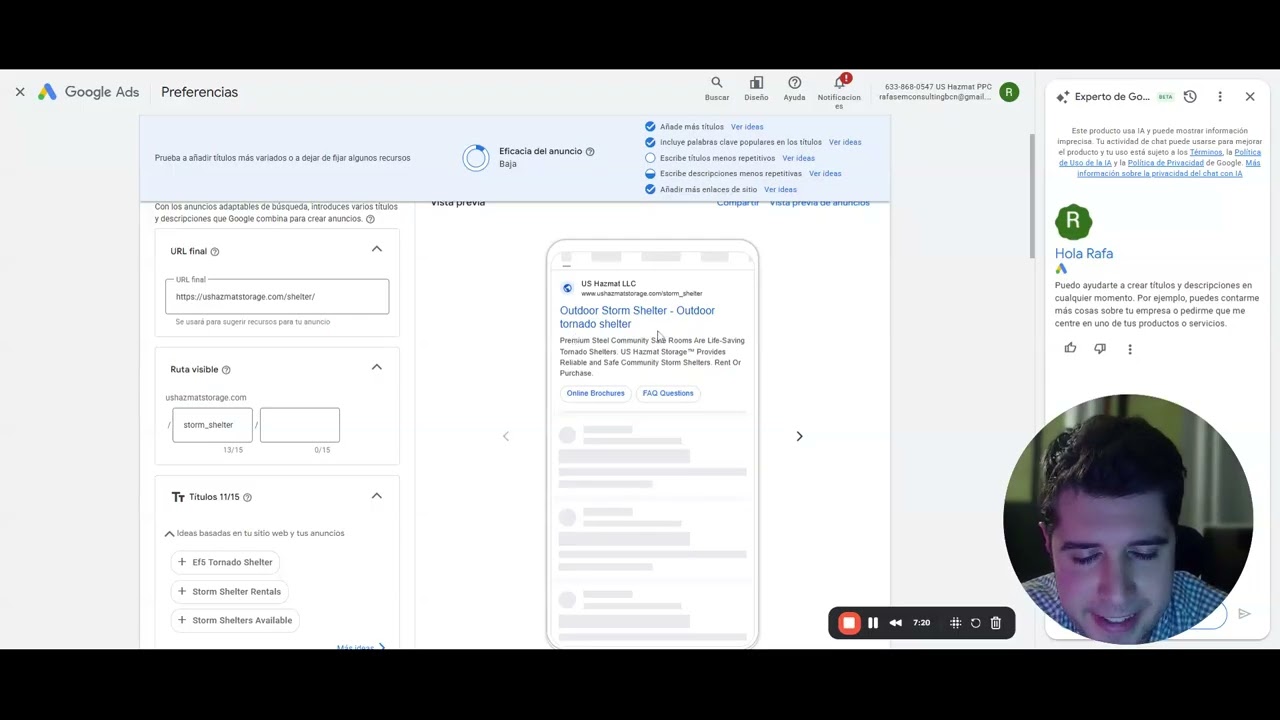
Task: Click the page vertical scrollbar
Action: (1032, 195)
